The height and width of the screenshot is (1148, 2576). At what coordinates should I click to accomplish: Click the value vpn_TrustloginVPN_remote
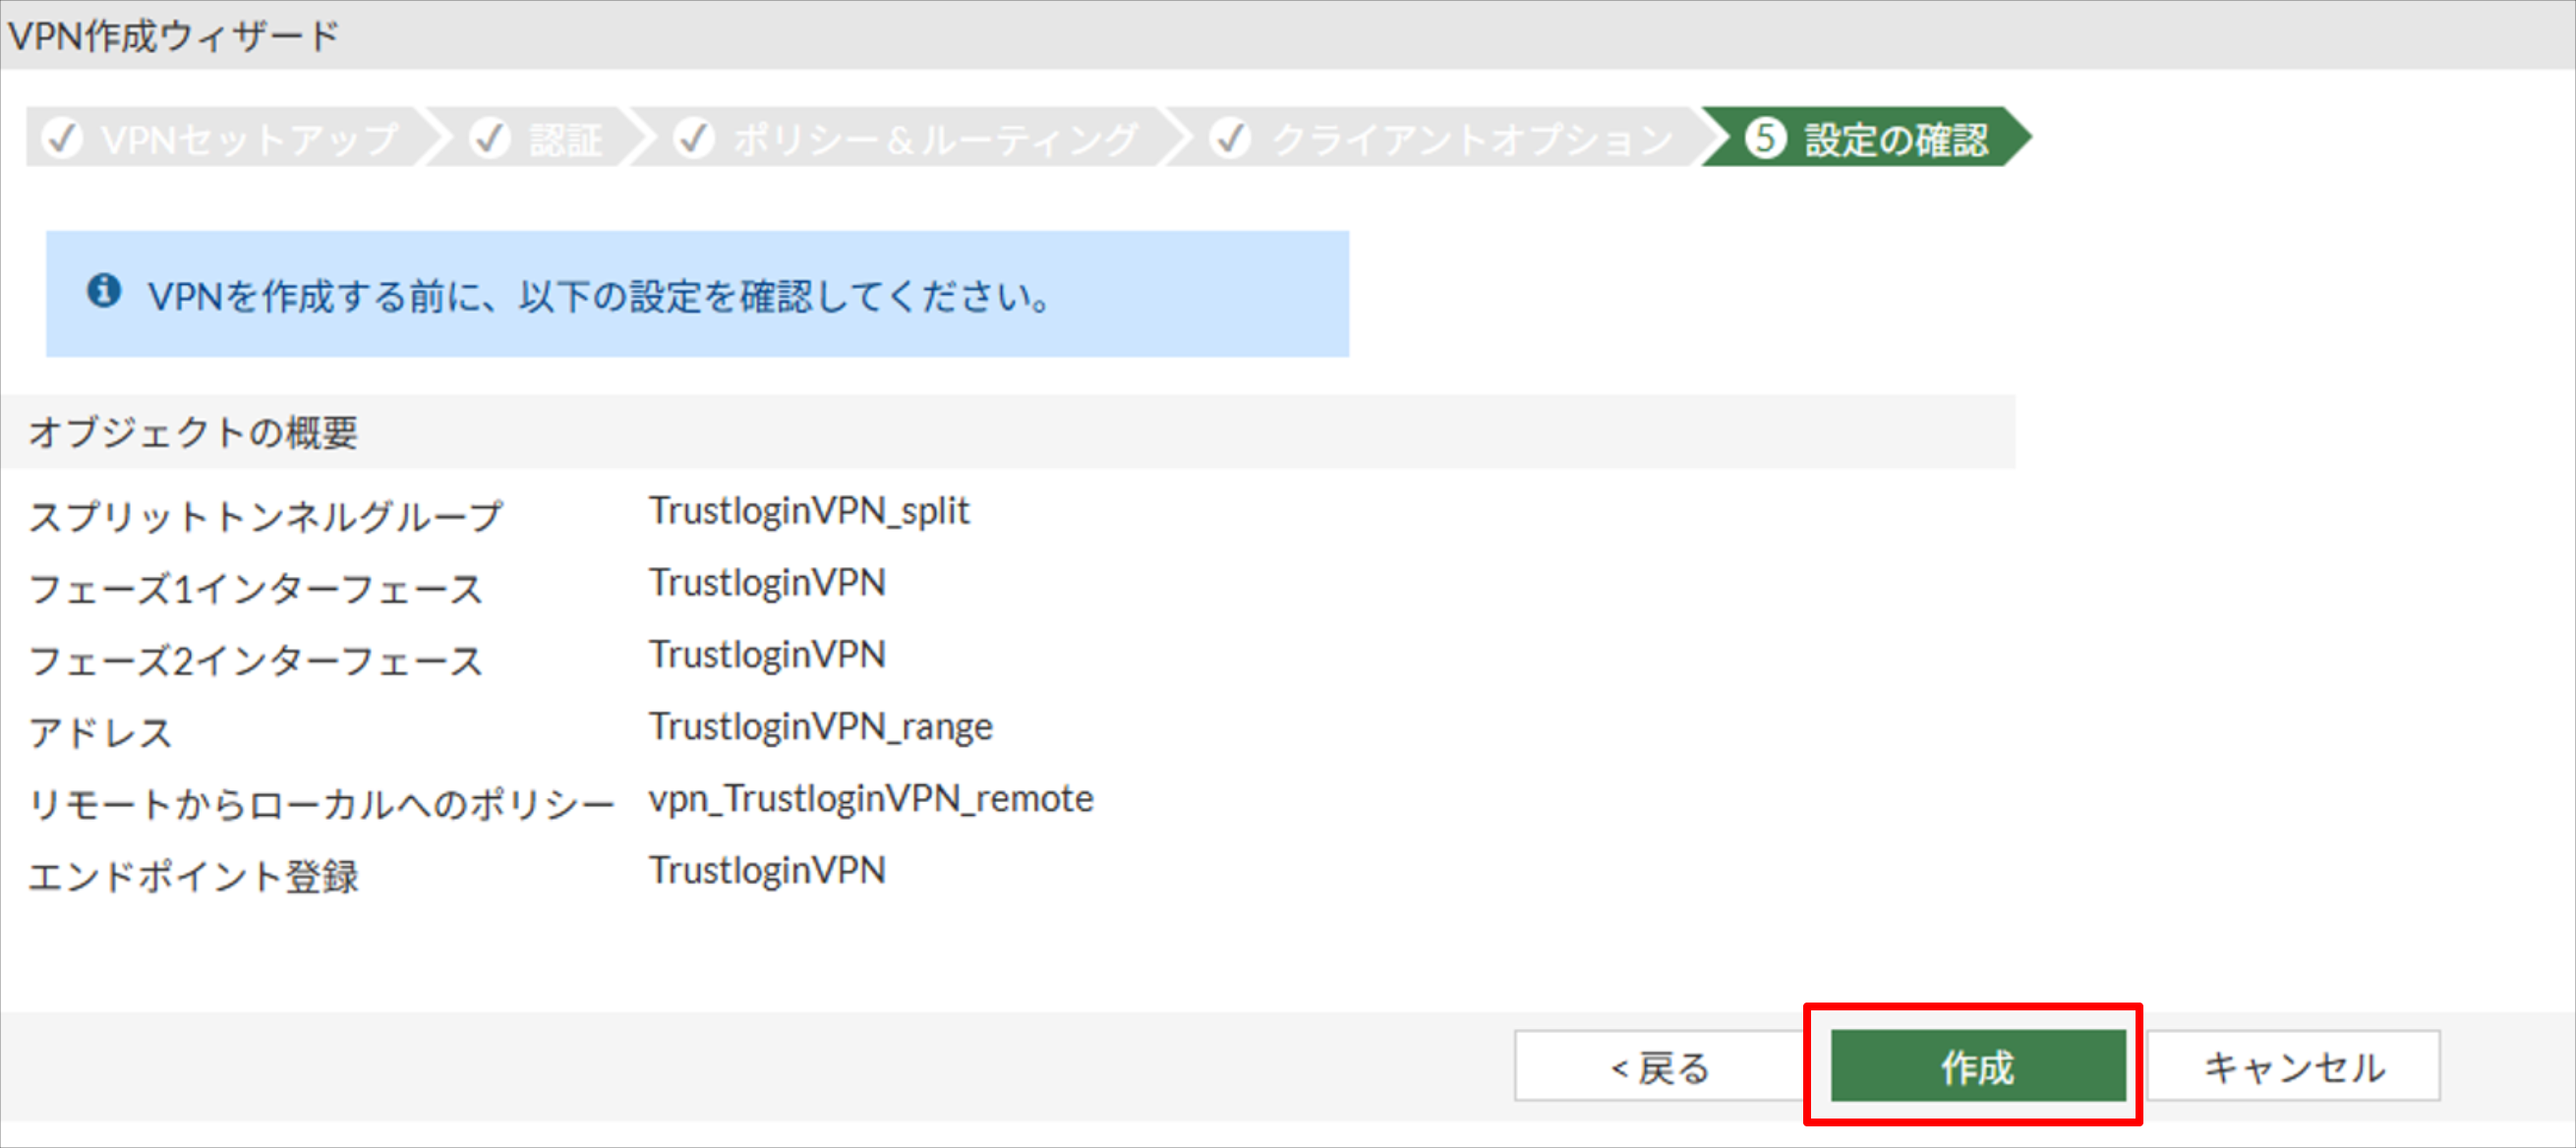point(871,798)
